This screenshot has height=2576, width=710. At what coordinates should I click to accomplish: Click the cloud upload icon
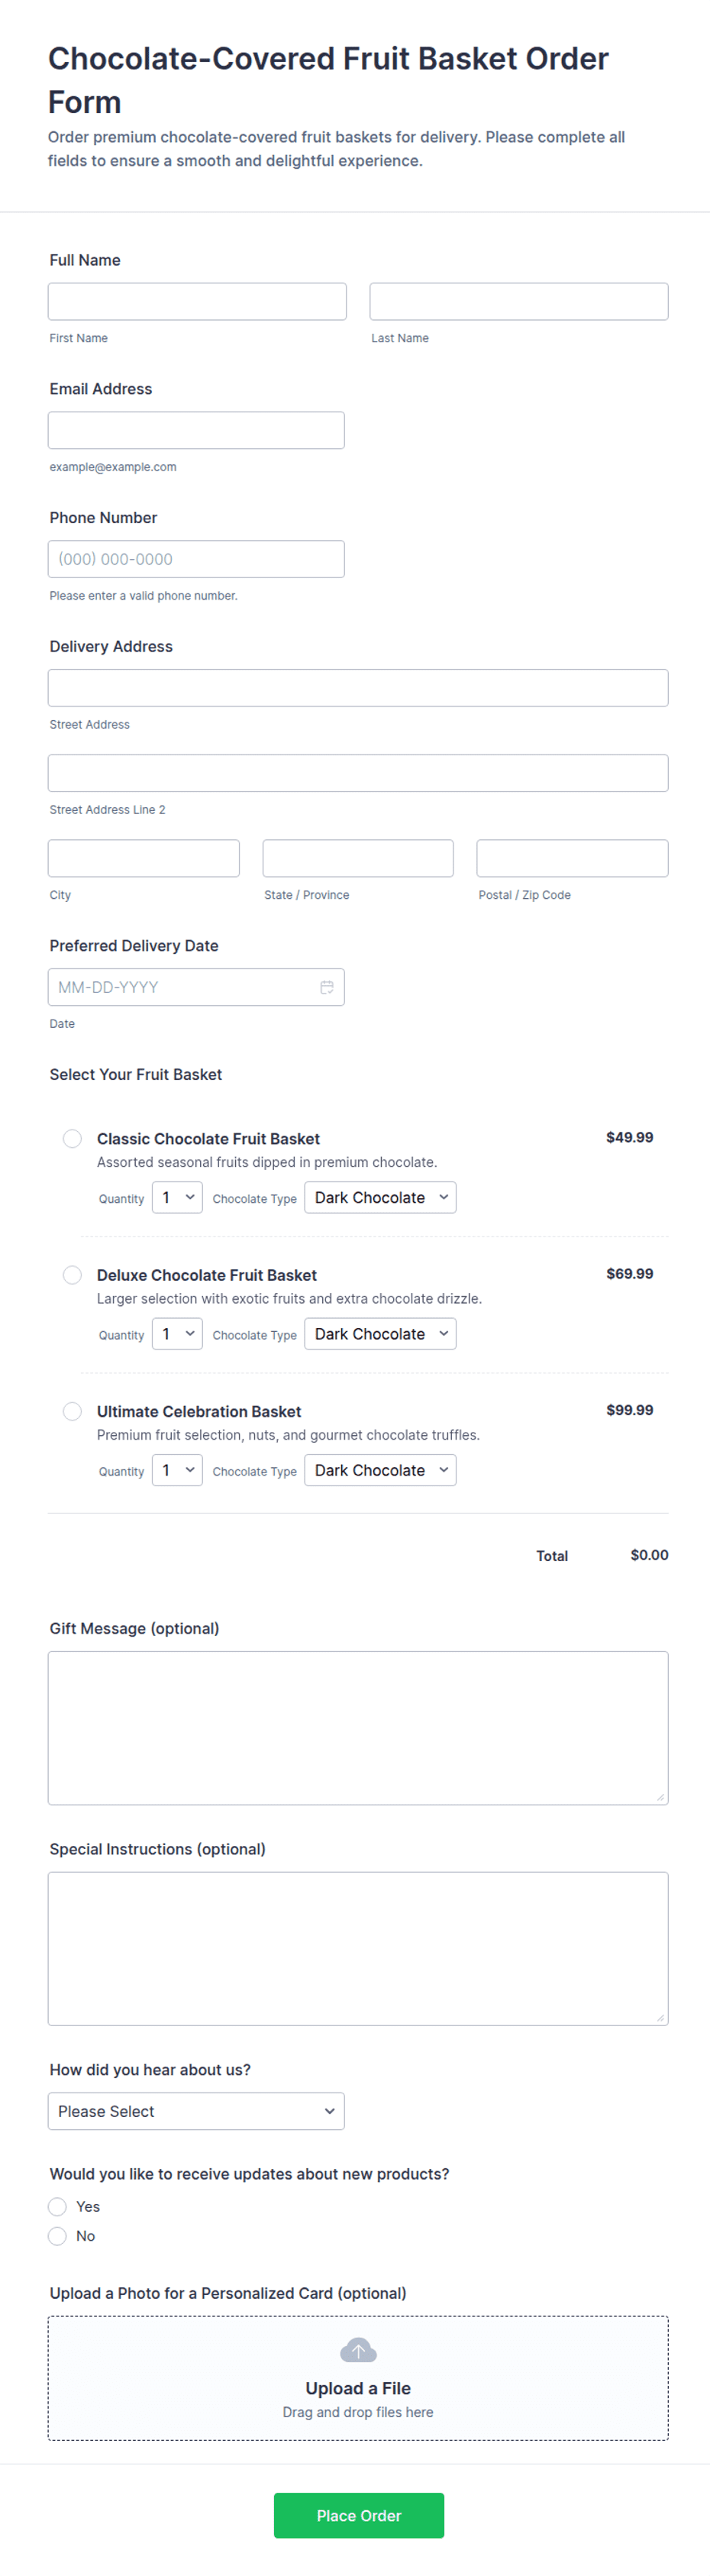tap(358, 2350)
